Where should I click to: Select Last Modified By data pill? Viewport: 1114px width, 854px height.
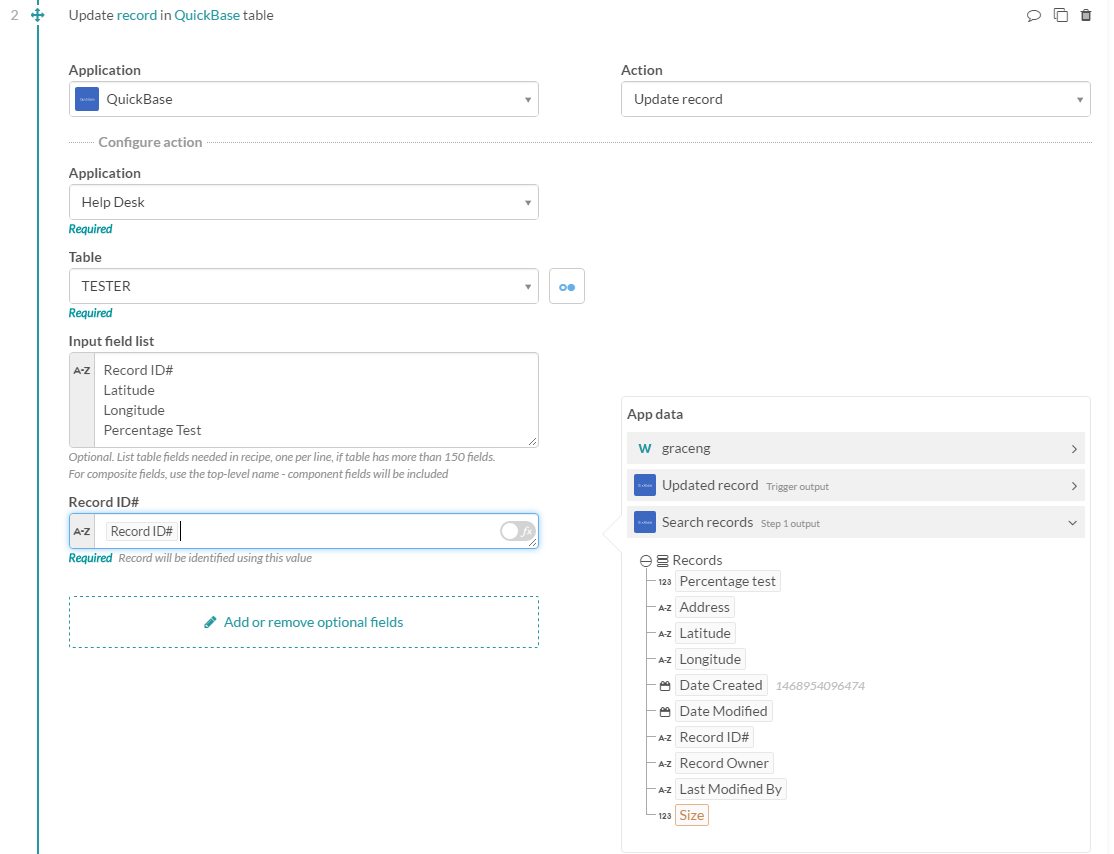click(730, 789)
